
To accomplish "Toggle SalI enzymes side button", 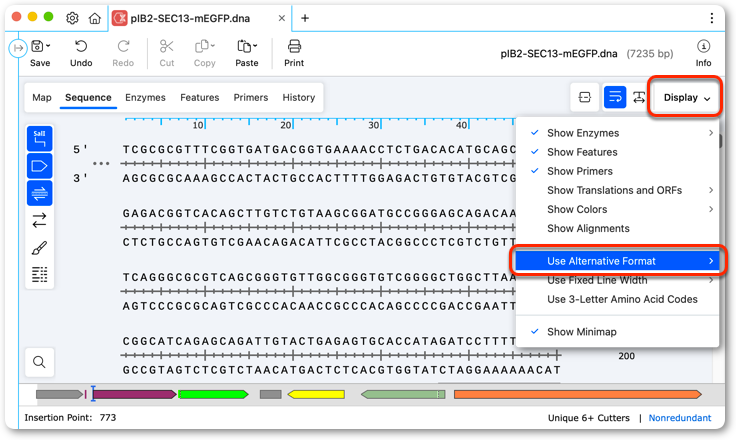I will (x=40, y=138).
